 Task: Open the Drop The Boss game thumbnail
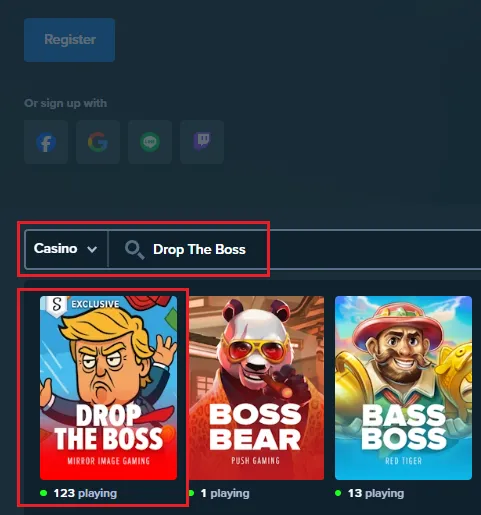(108, 388)
